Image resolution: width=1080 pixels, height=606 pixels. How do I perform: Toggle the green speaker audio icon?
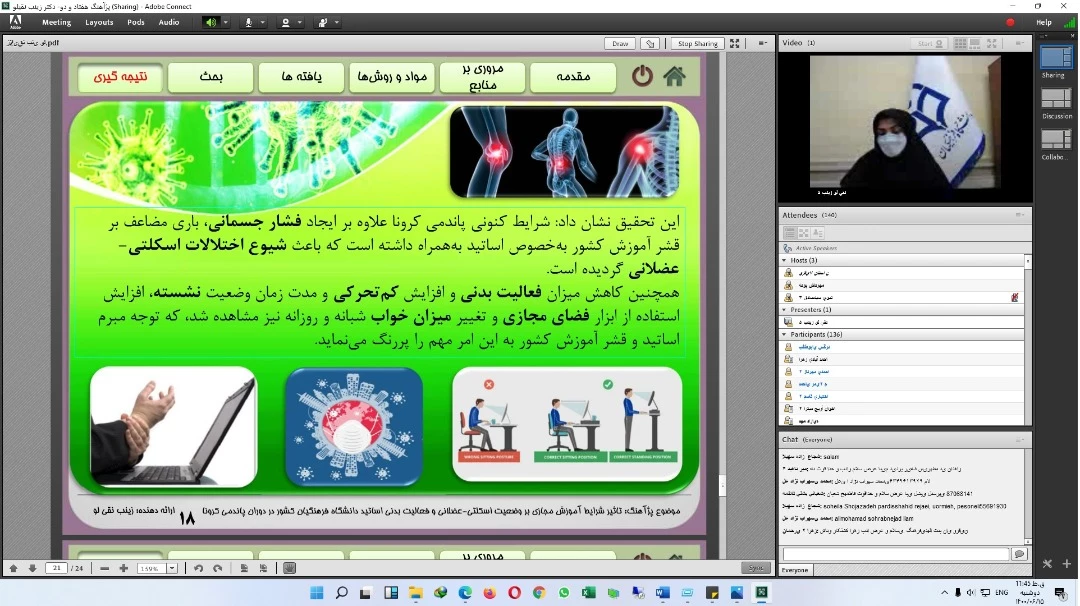click(x=210, y=22)
